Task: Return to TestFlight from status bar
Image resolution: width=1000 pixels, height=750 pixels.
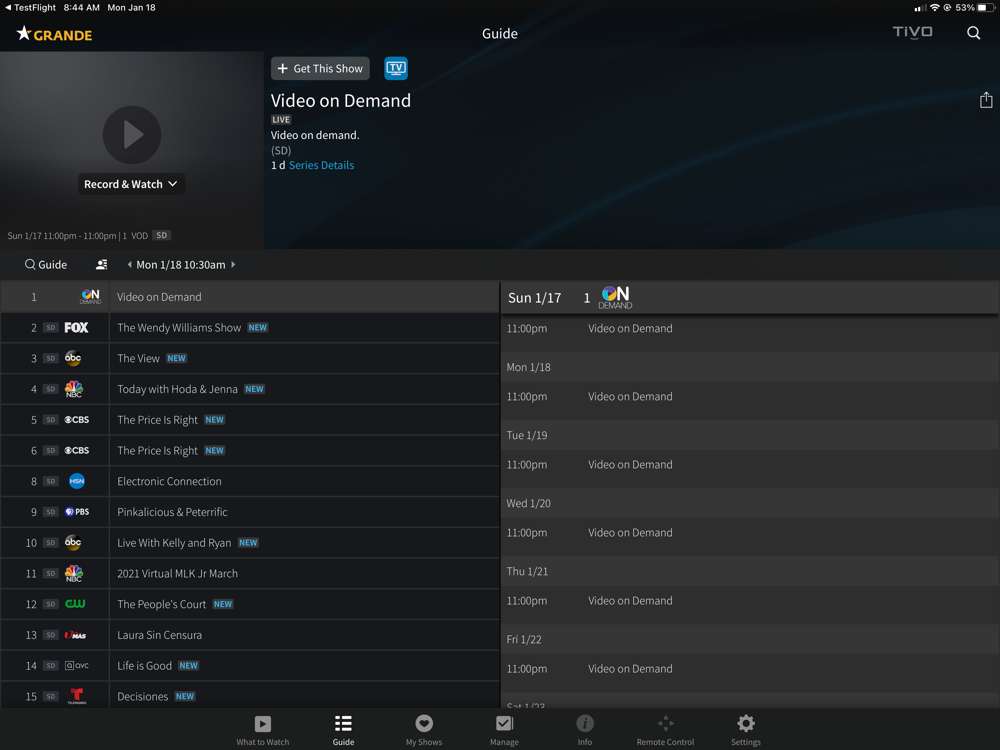Action: tap(30, 8)
